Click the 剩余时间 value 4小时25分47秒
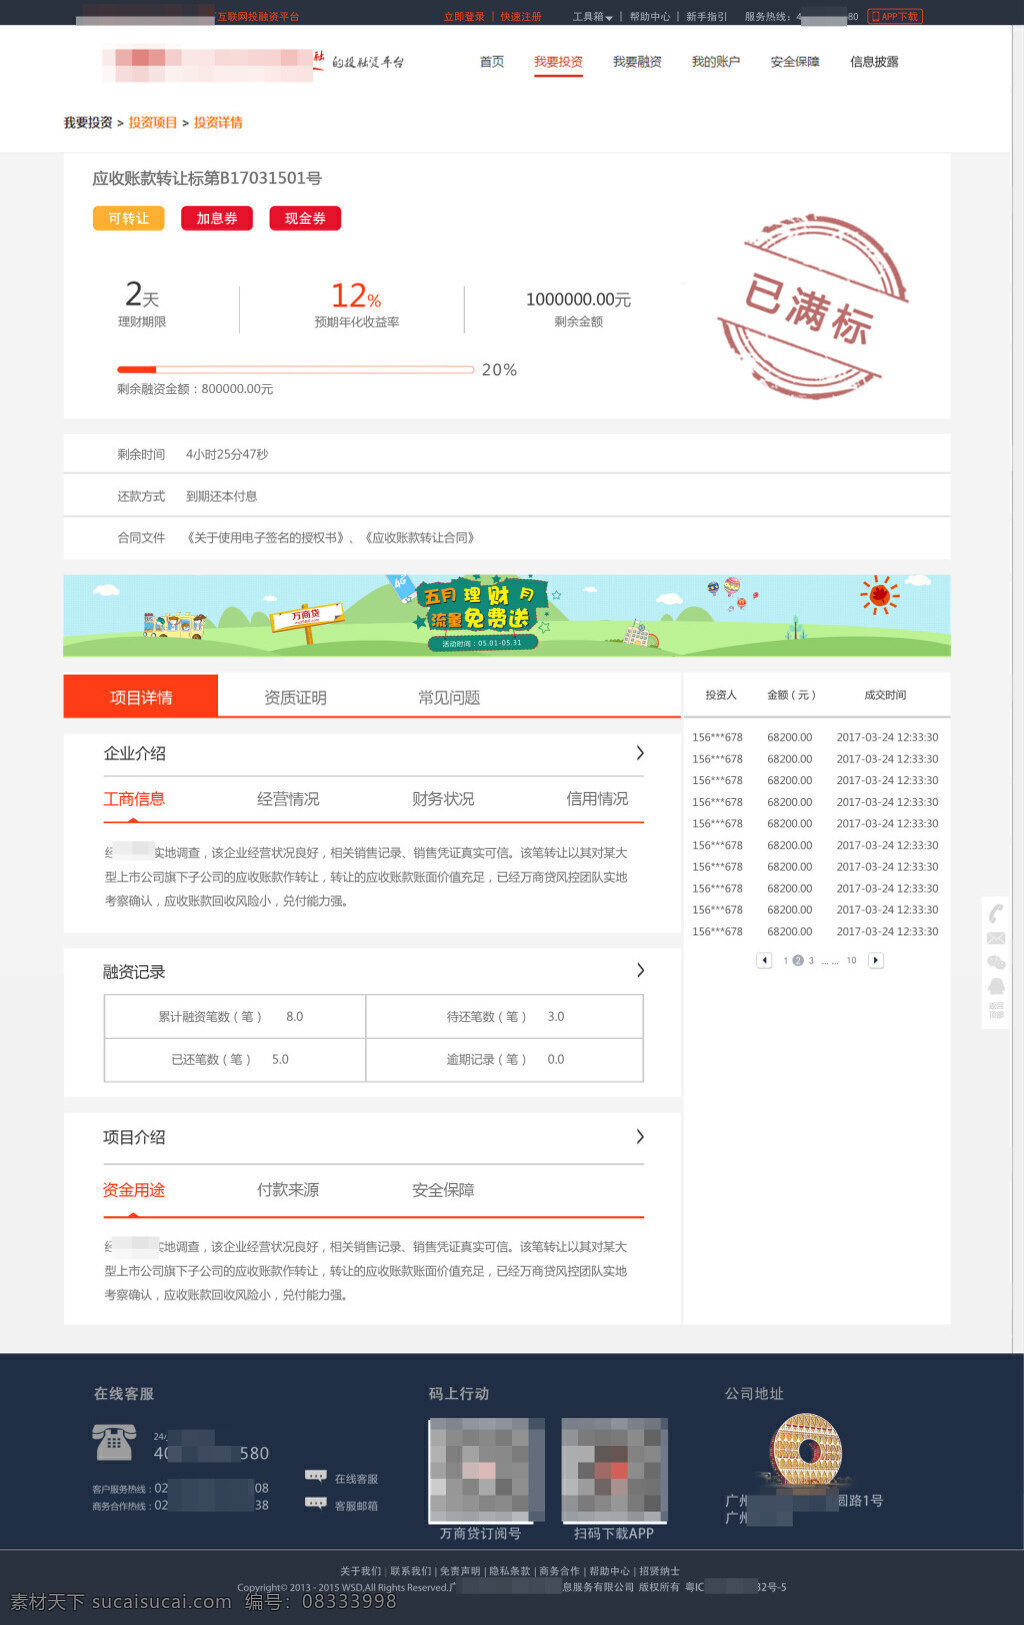 (x=227, y=454)
